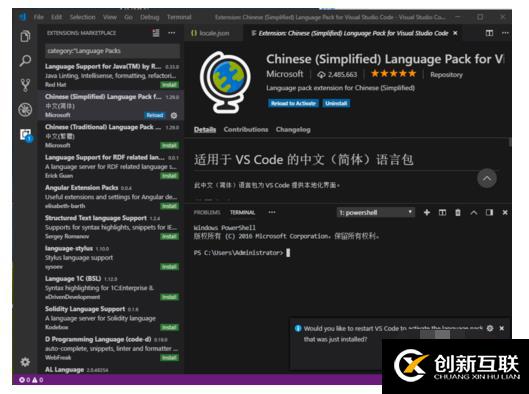The width and height of the screenshot is (529, 394).
Task: Install D Programming Language (code-d)
Action: [x=169, y=358]
